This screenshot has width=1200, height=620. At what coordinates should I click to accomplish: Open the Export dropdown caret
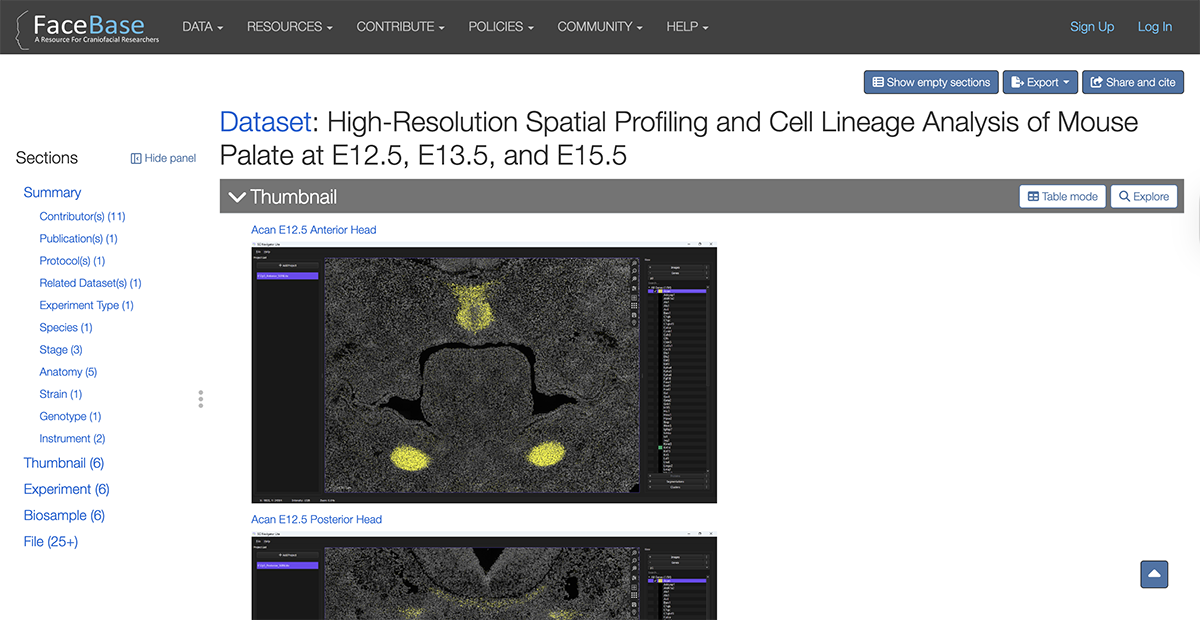1066,82
